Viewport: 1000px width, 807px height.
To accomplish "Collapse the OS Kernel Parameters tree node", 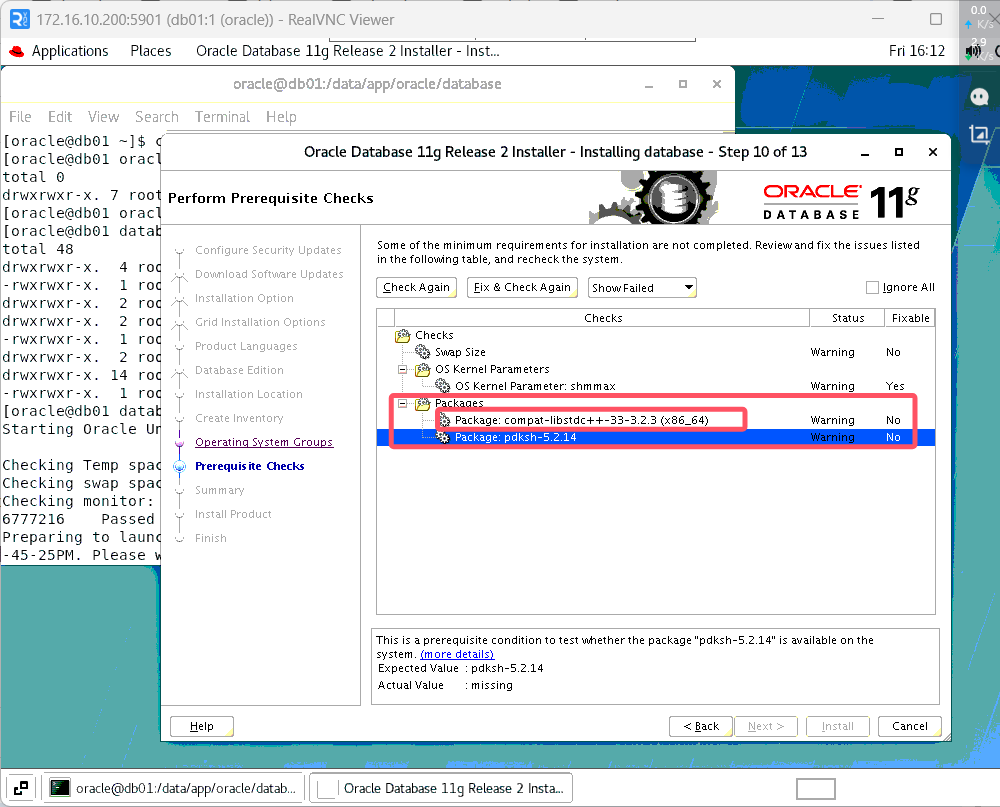I will click(402, 369).
